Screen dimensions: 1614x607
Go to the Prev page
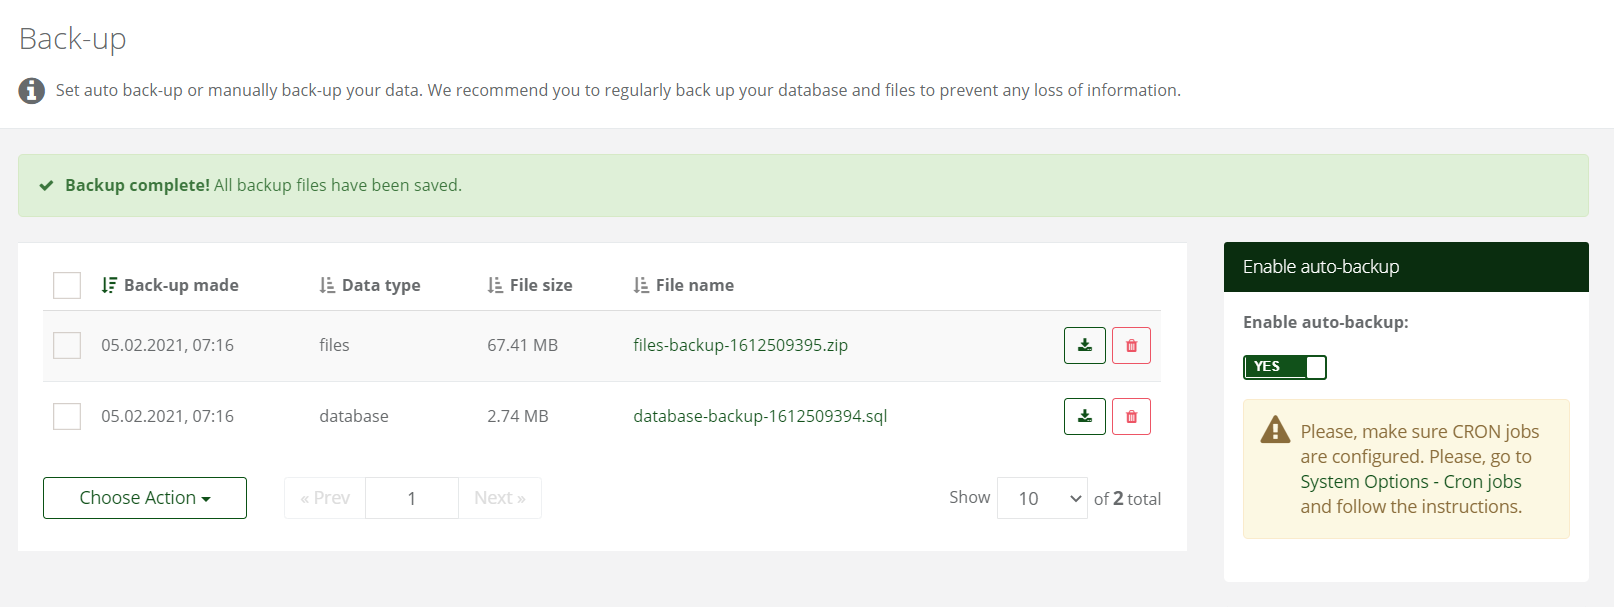pyautogui.click(x=325, y=498)
